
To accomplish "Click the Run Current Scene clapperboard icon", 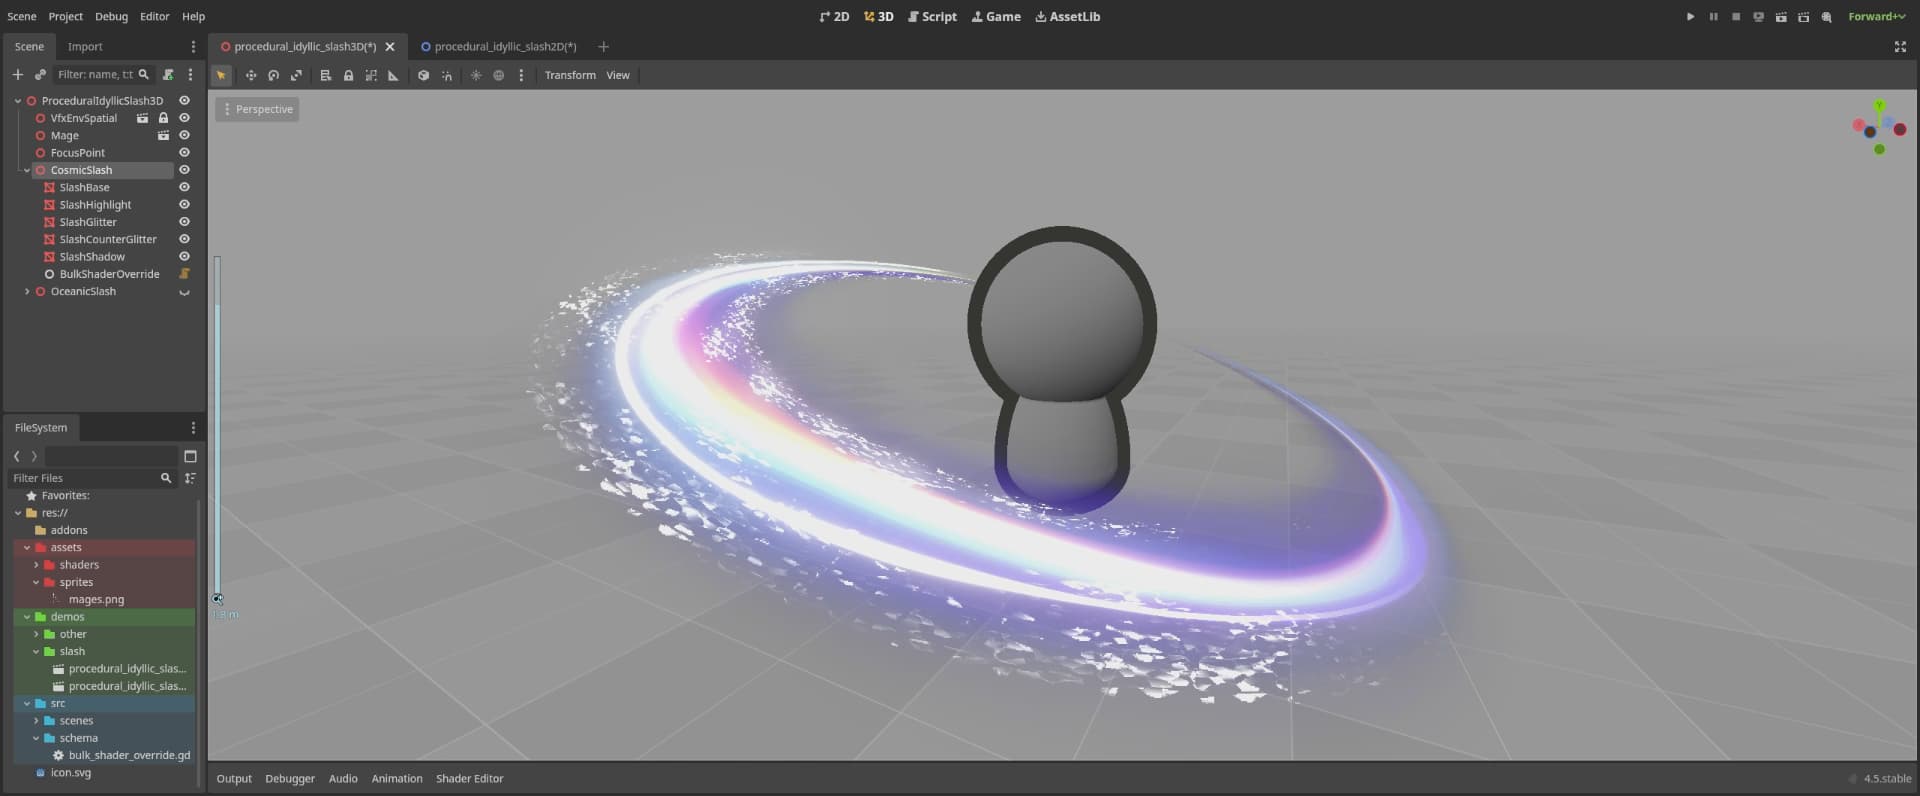I will point(1781,17).
